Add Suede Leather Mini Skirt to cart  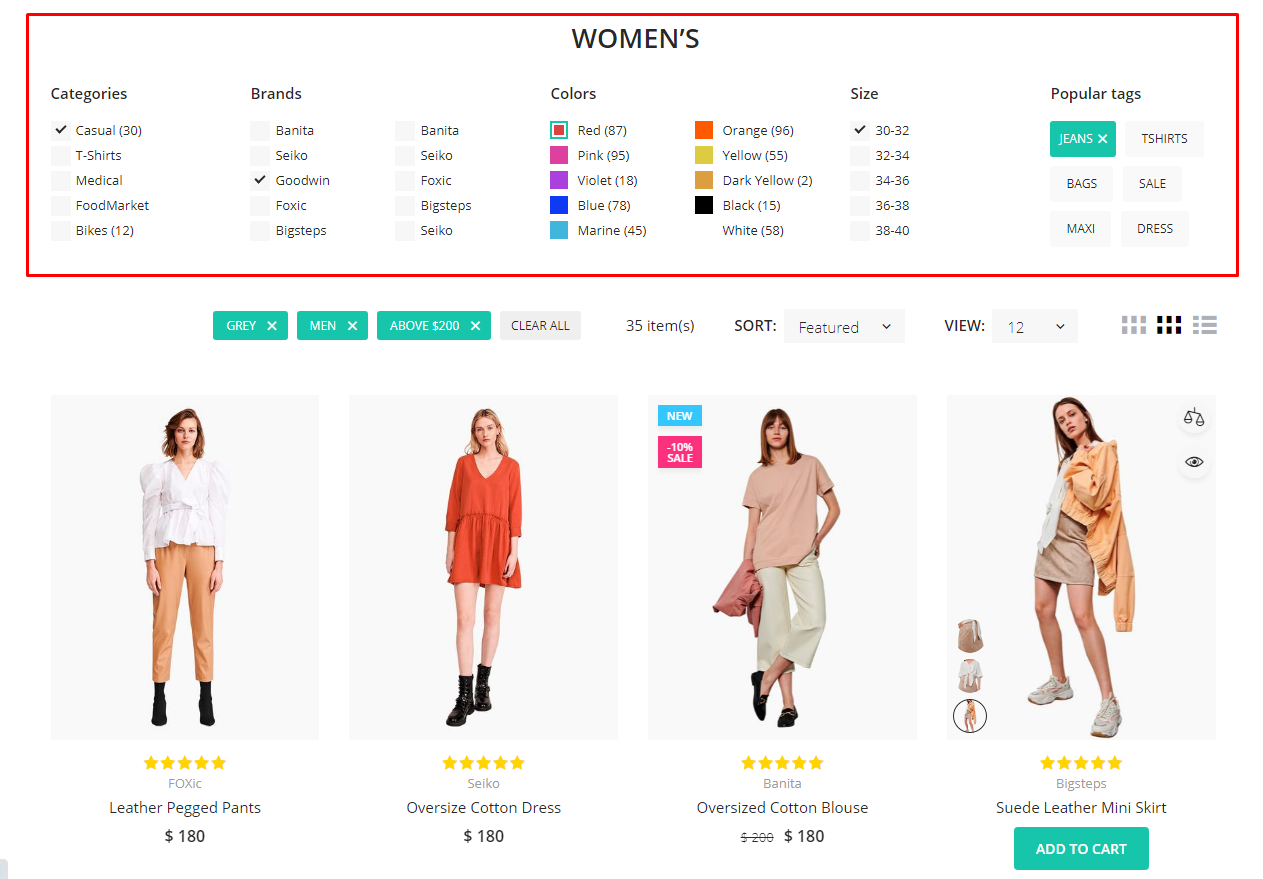(x=1081, y=849)
